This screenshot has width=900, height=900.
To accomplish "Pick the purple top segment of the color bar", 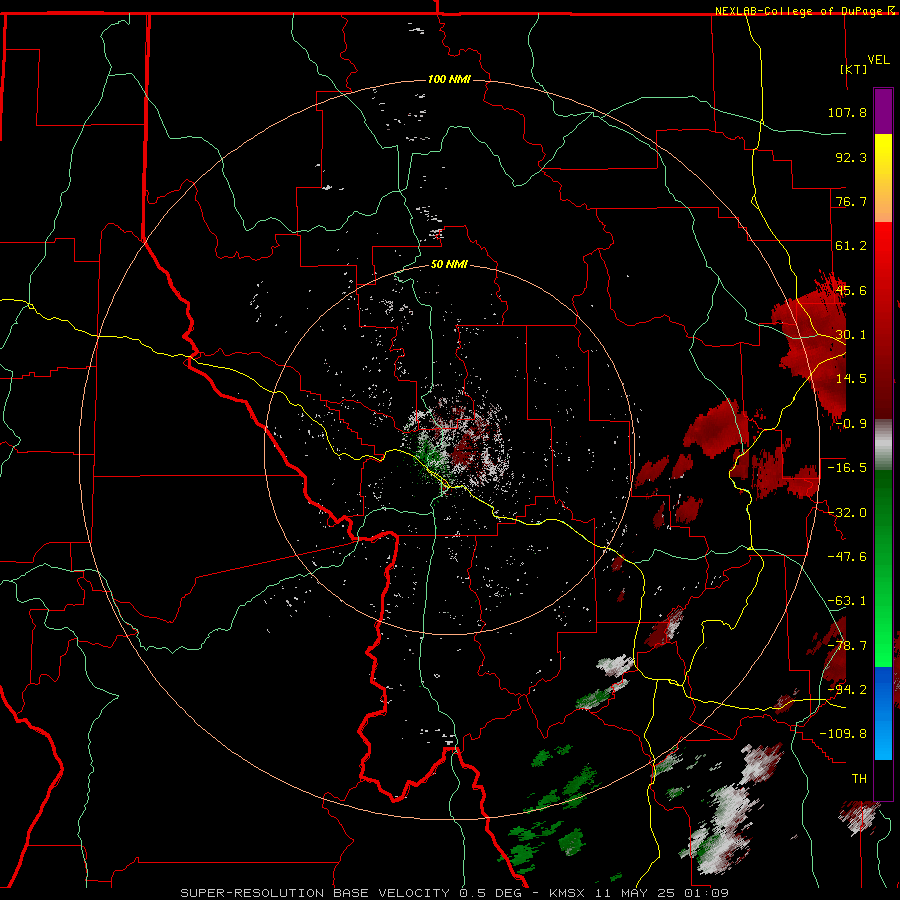I will point(883,111).
